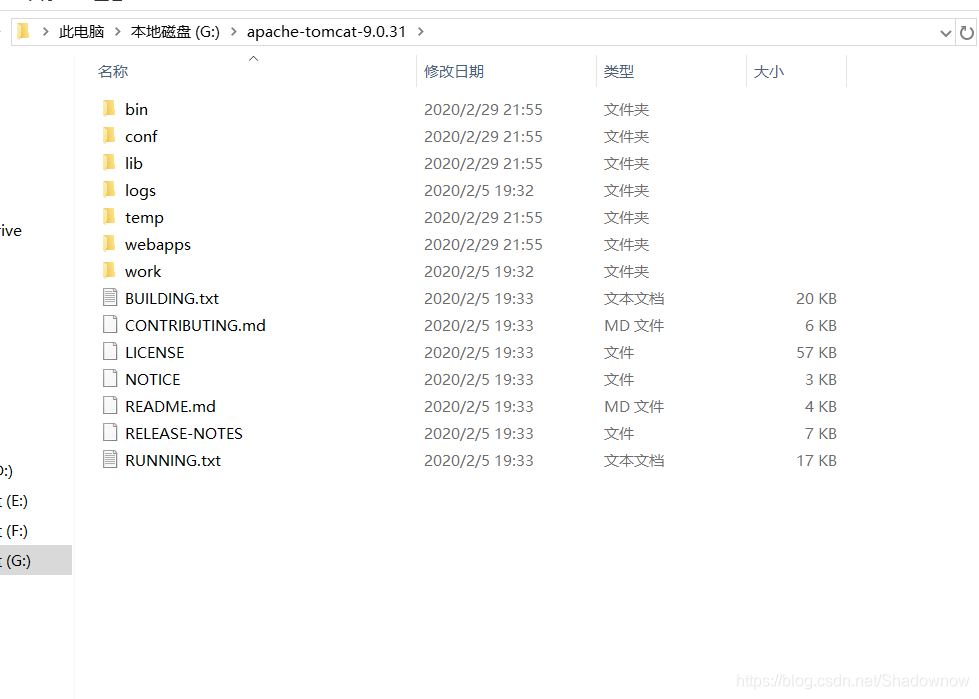Click the apache-tomcat-9.0.31 breadcrumb segment
Screen dimensions: 979x699
click(327, 32)
